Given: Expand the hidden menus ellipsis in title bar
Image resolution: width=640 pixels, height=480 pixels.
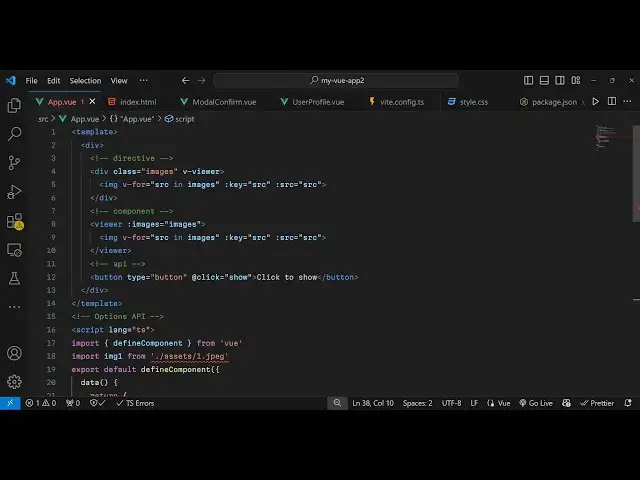Looking at the screenshot, I should click(x=143, y=80).
